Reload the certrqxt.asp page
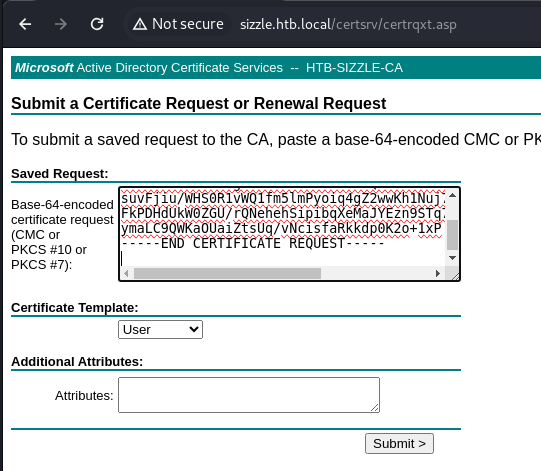The image size is (541, 471). click(97, 24)
